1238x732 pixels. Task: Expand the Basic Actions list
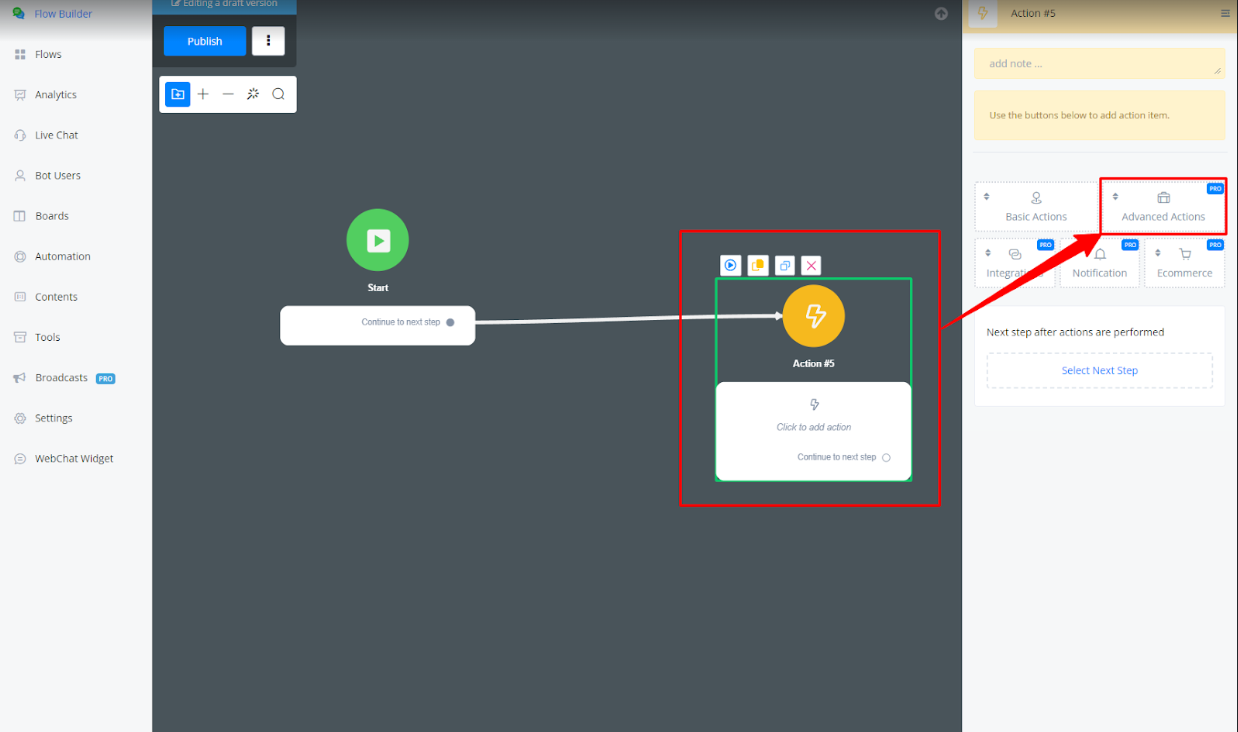(x=1035, y=207)
